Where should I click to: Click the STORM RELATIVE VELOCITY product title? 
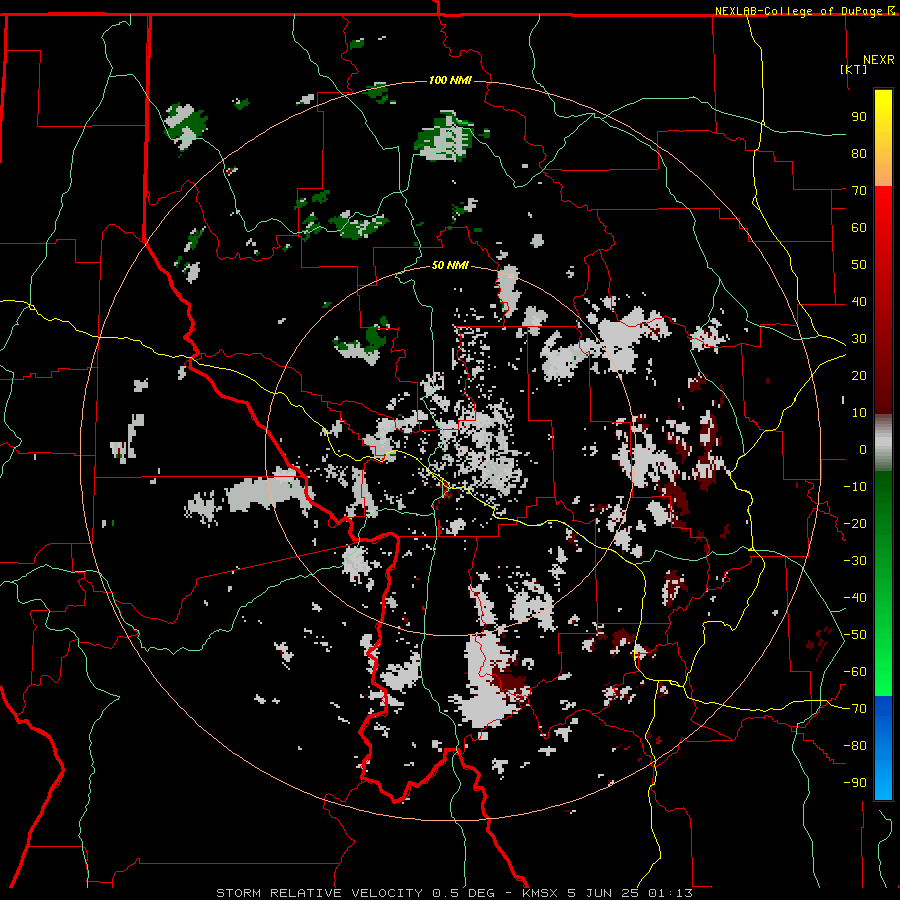[319, 893]
